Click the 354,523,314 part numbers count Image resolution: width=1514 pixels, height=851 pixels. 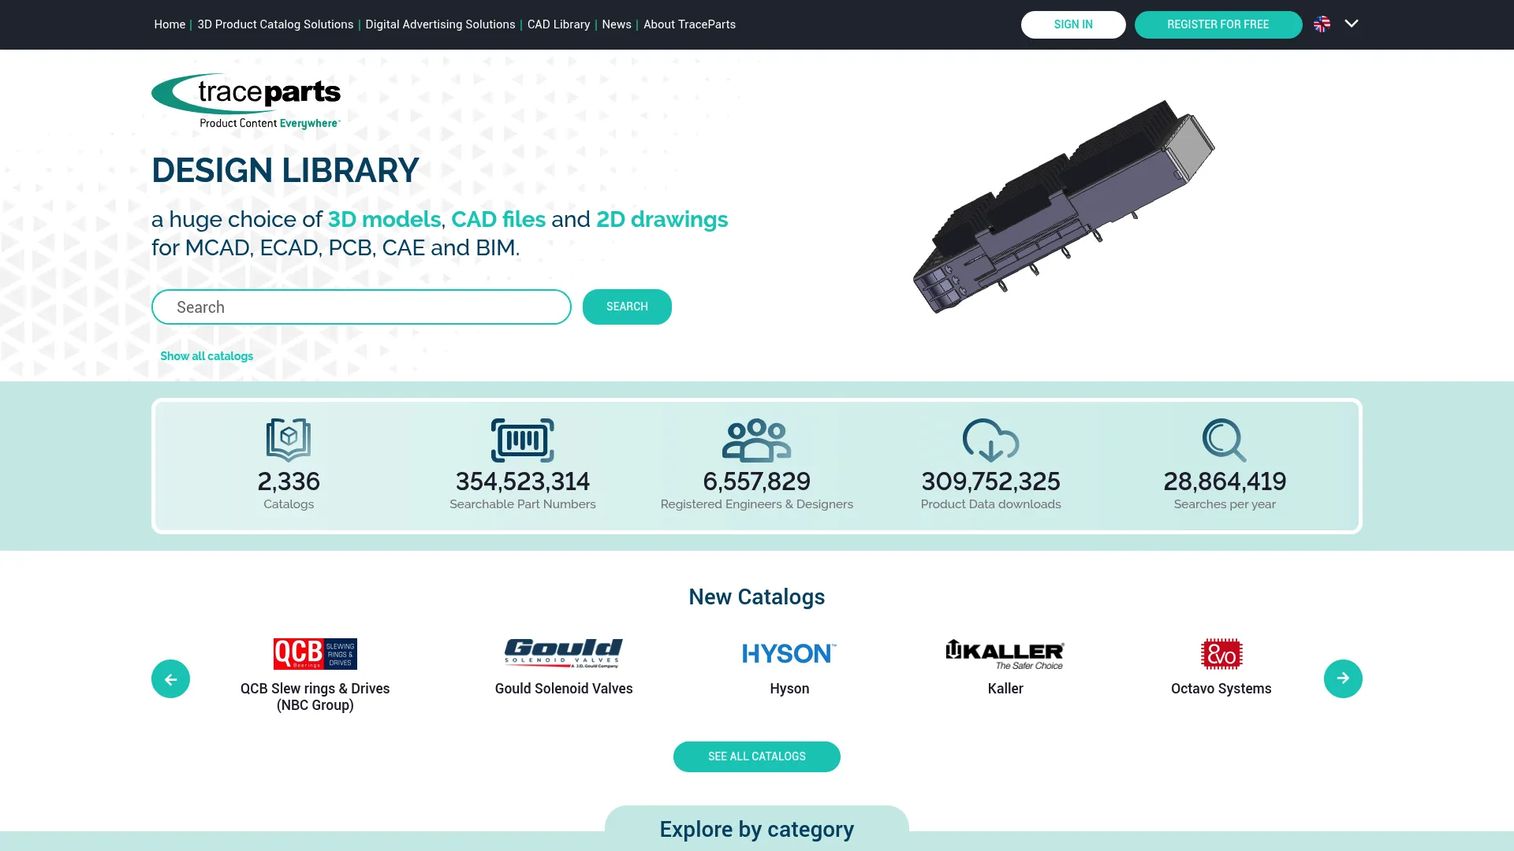[523, 482]
